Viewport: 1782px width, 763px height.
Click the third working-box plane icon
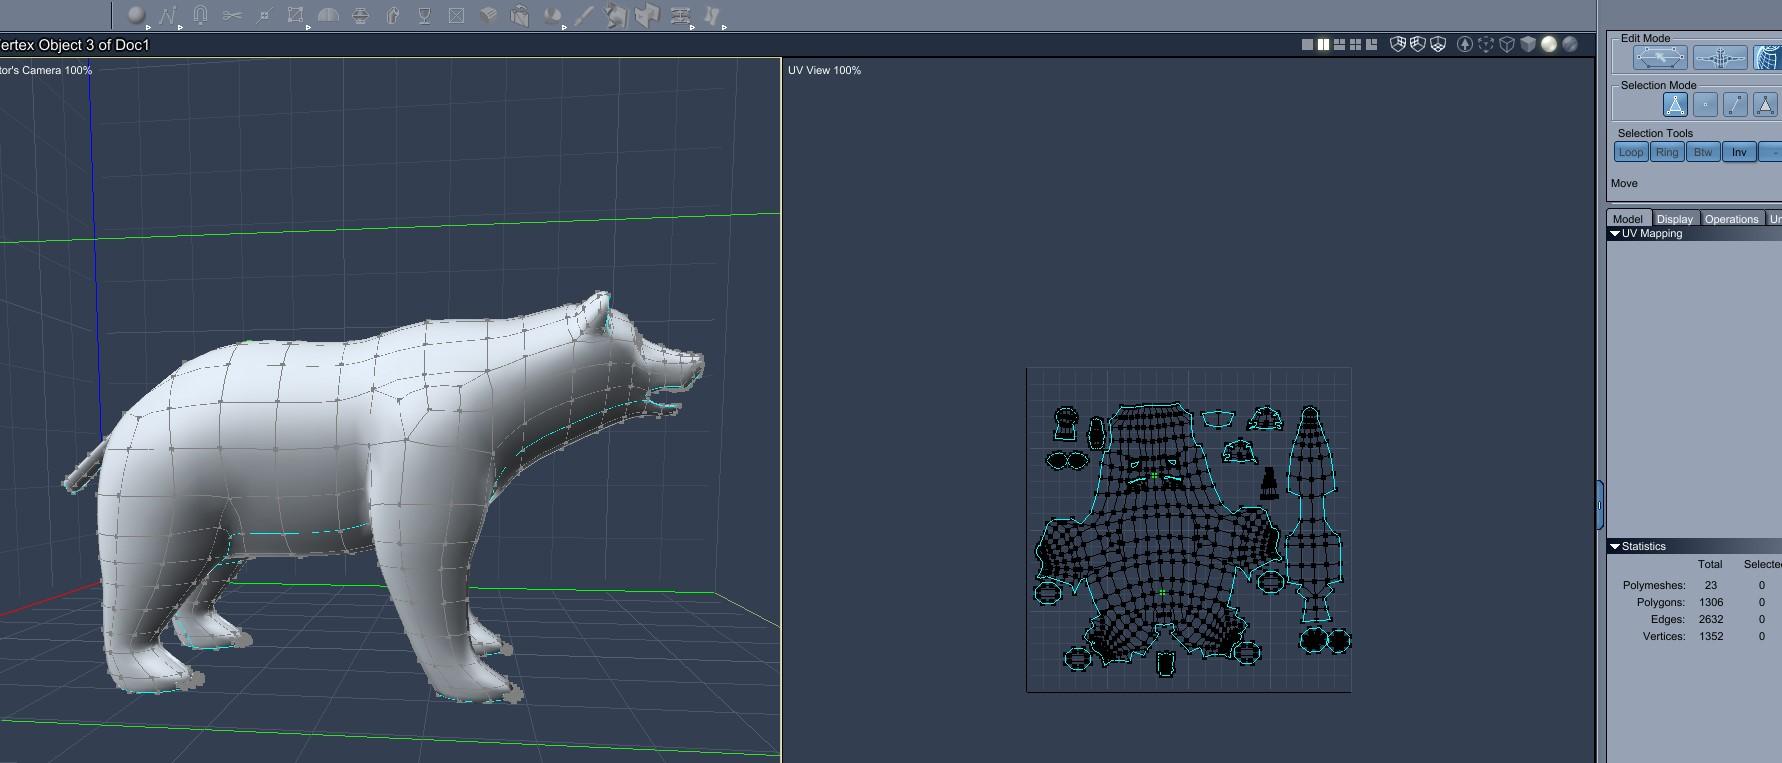tap(1438, 44)
